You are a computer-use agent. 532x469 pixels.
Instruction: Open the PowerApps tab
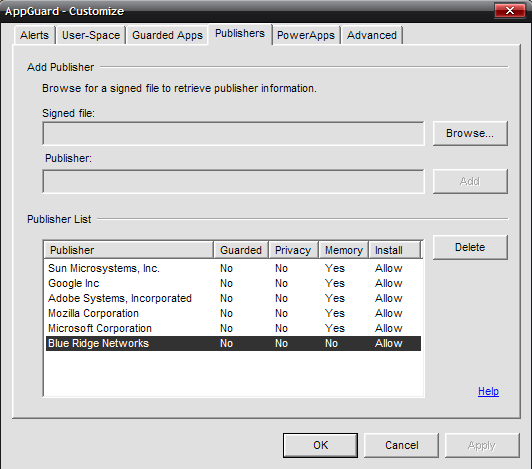[x=306, y=35]
